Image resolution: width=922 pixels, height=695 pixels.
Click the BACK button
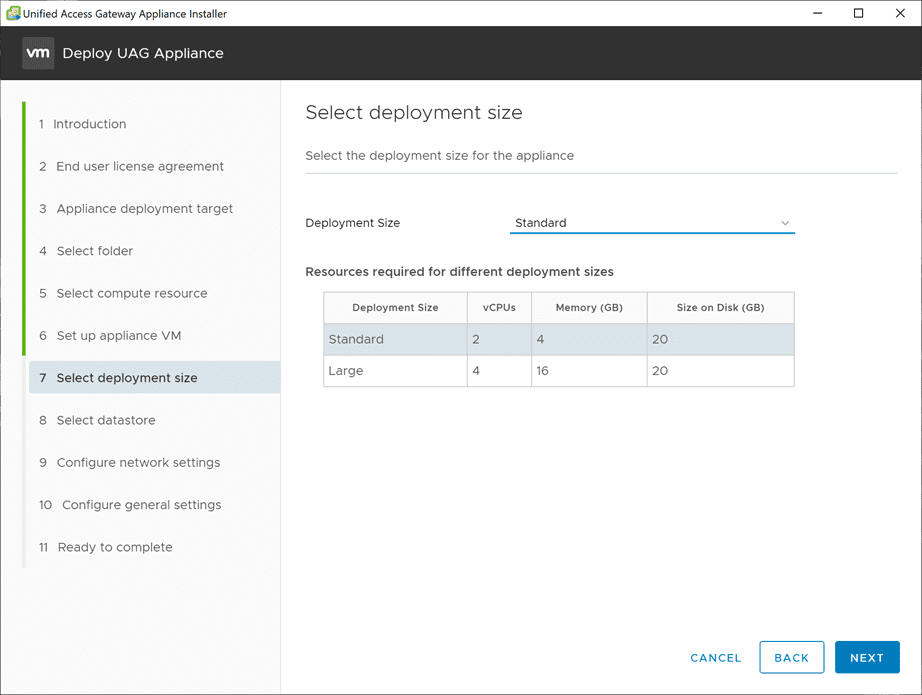791,657
